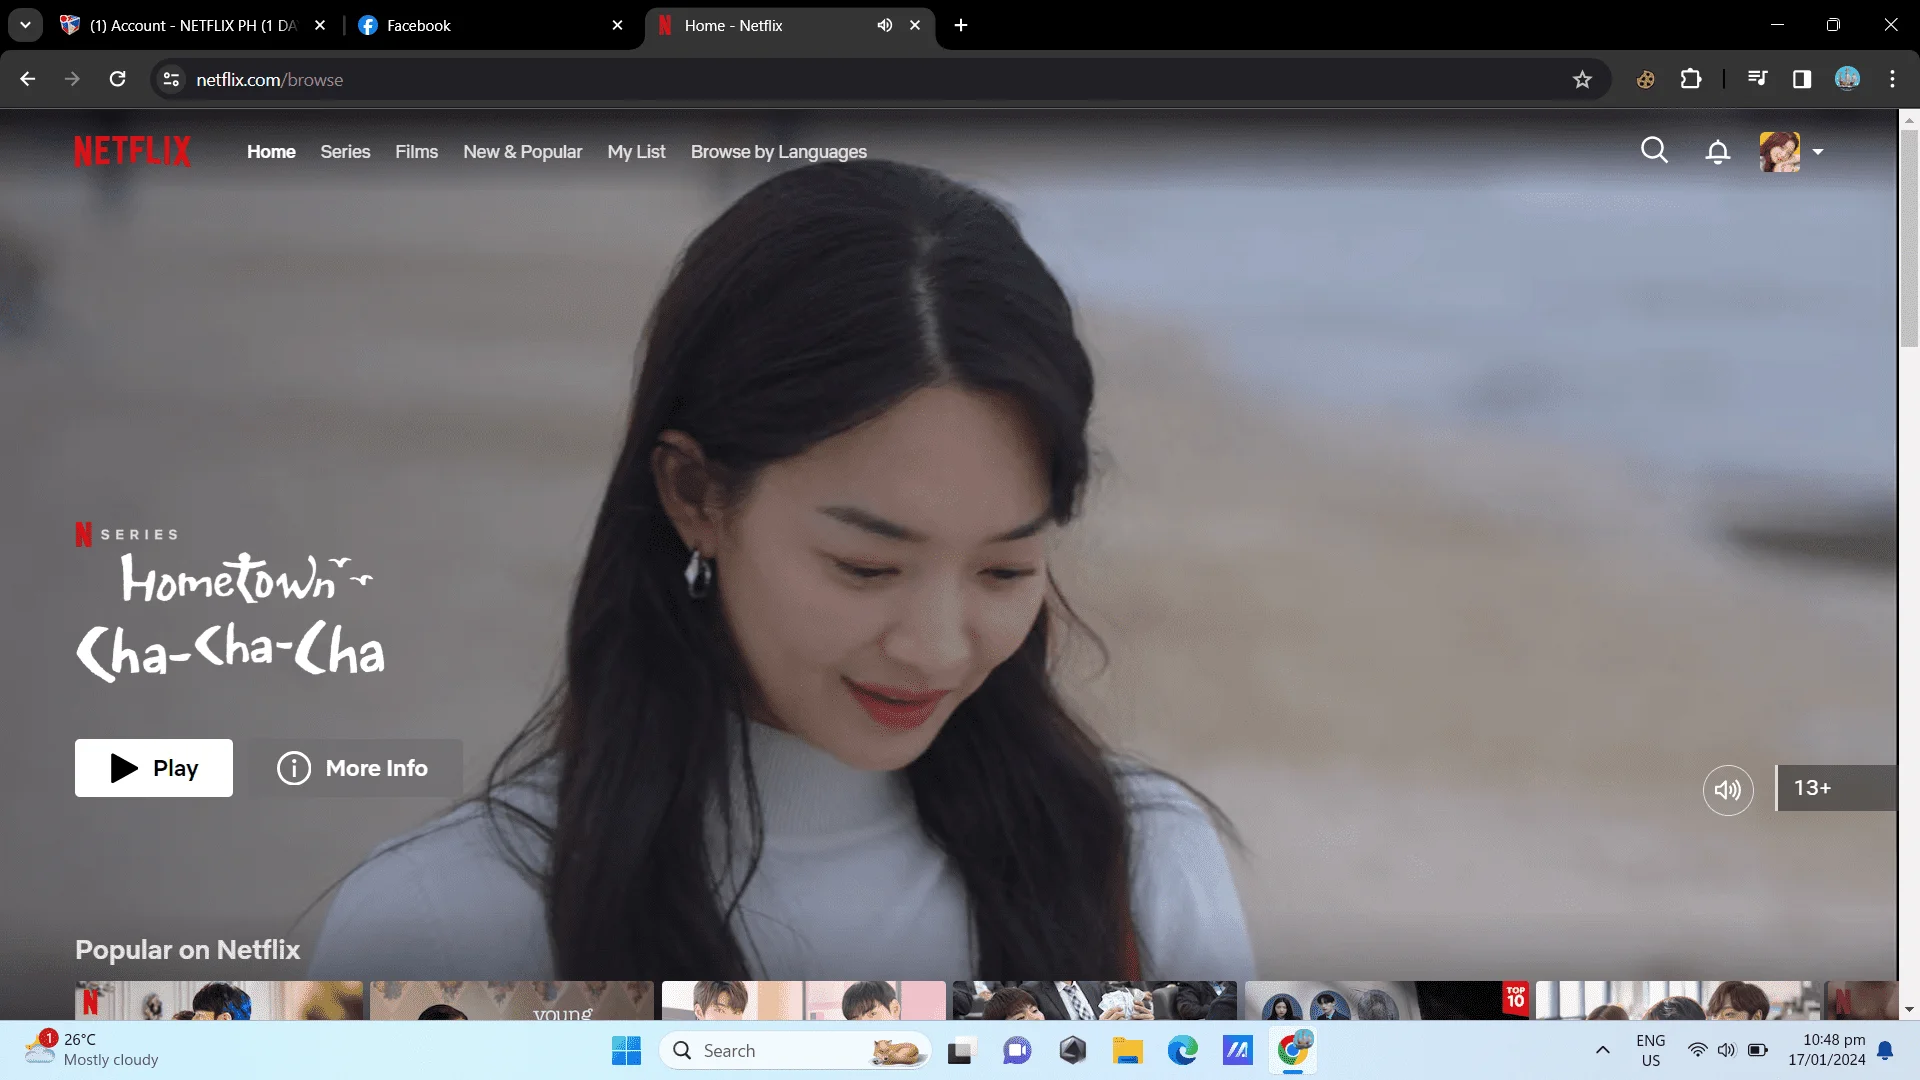Open the Chrome profile avatar
Screen dimensions: 1920x1080
[x=1847, y=79]
